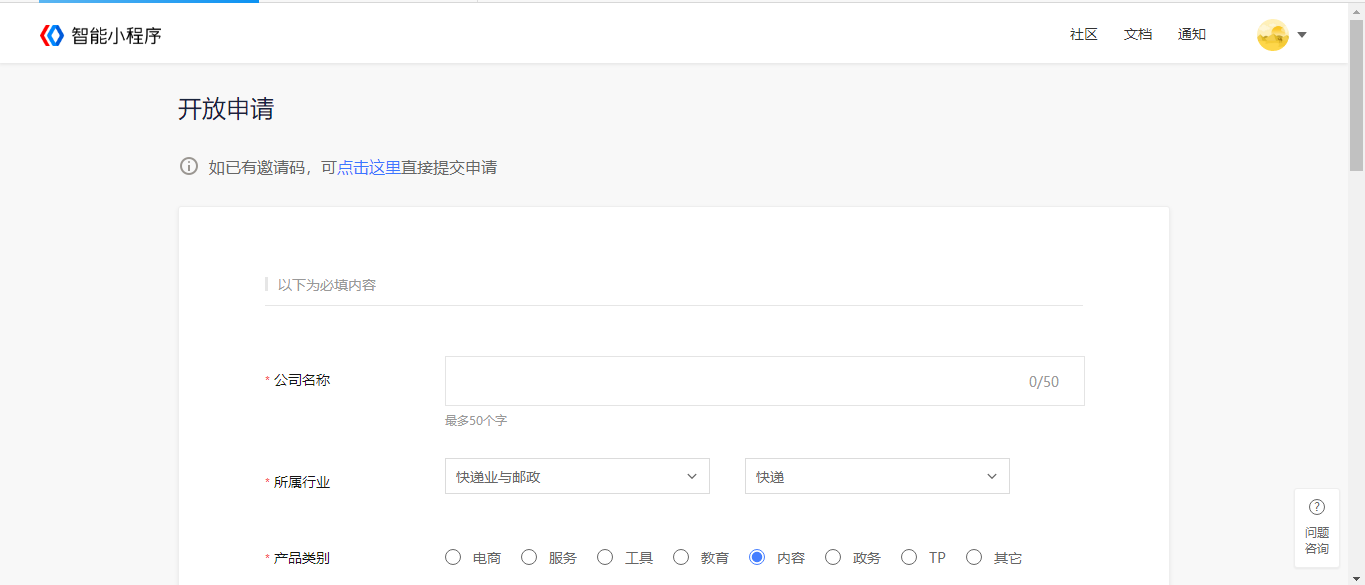
Task: Expand the 快递 sub-industry dropdown
Action: [x=877, y=476]
